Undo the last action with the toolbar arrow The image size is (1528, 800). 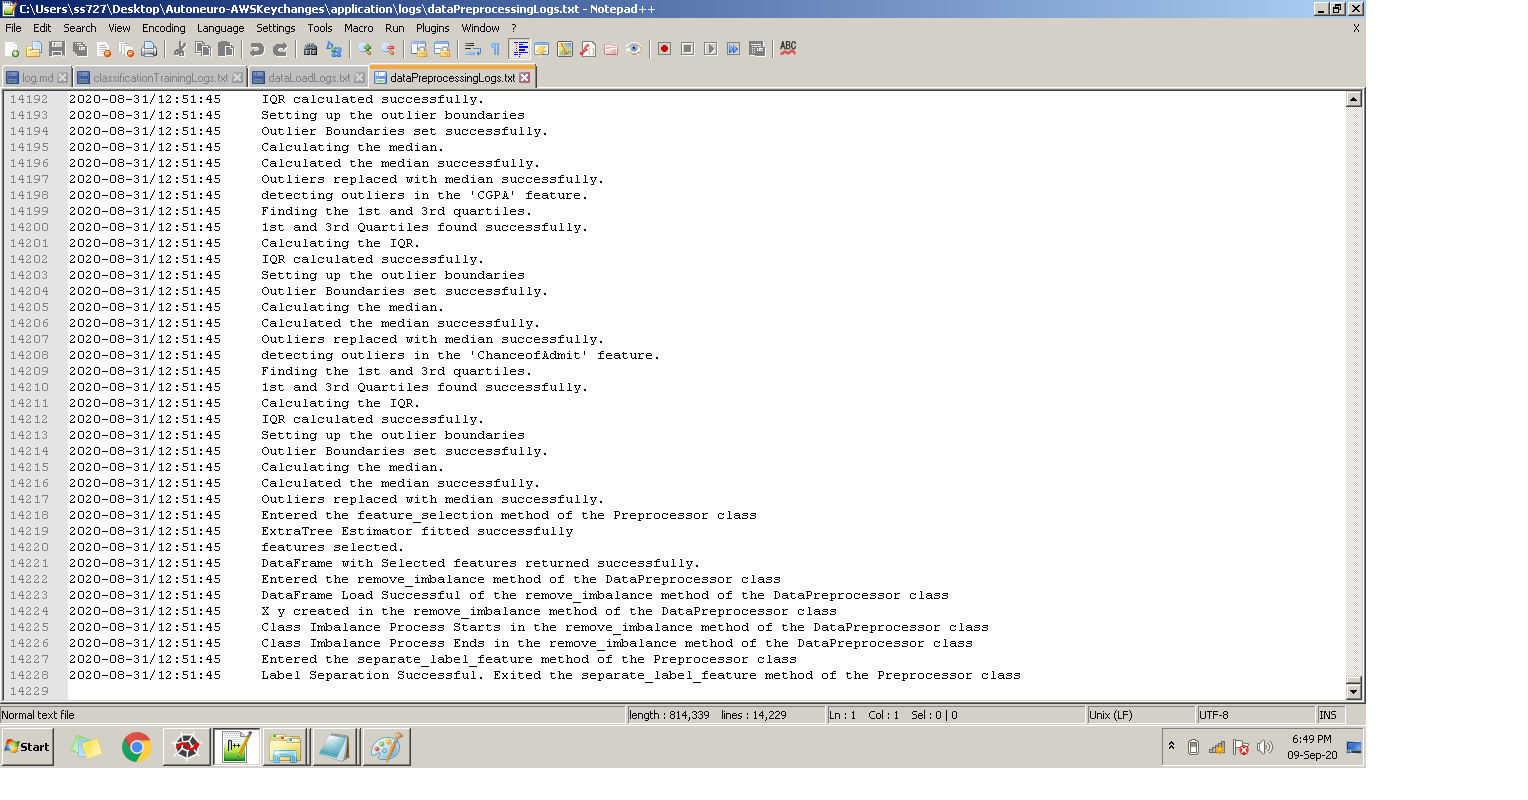257,49
